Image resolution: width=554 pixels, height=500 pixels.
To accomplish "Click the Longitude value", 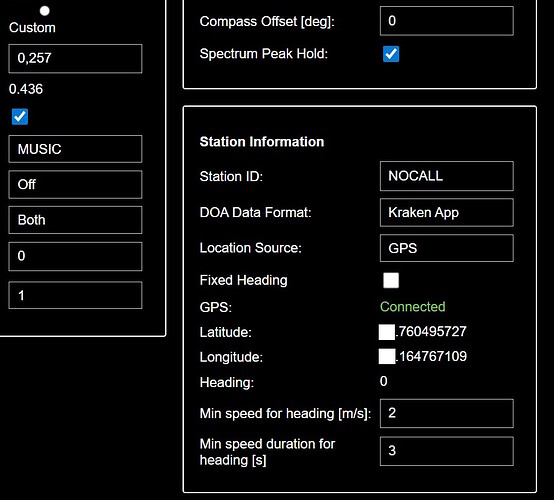I will tap(423, 356).
